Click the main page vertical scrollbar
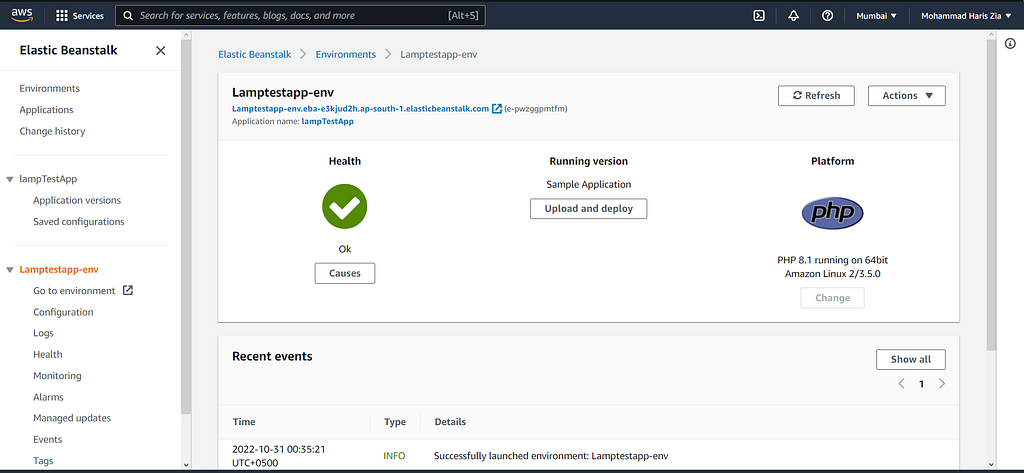The height and width of the screenshot is (473, 1024). tap(991, 196)
